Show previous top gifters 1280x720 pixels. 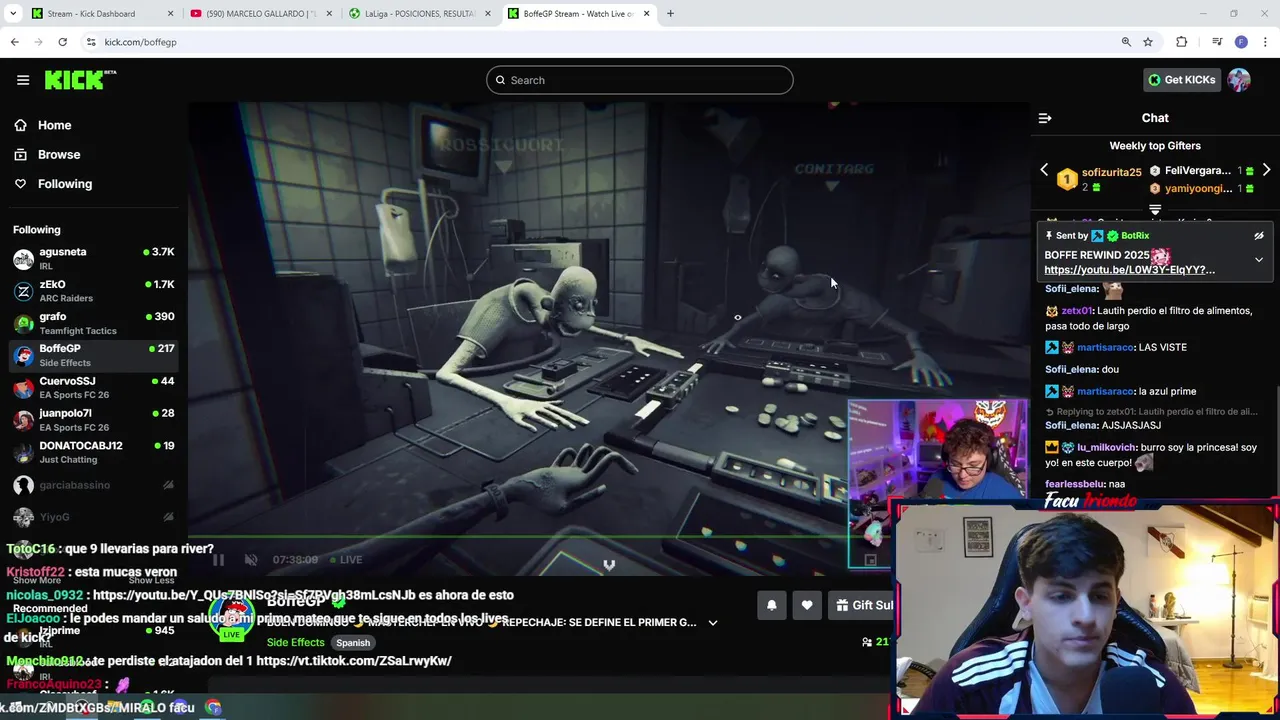pos(1044,170)
